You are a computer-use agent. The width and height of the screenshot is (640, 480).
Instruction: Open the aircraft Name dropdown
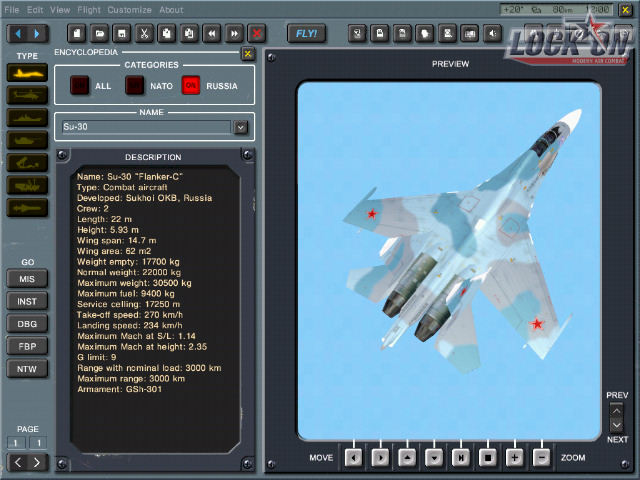[240, 127]
